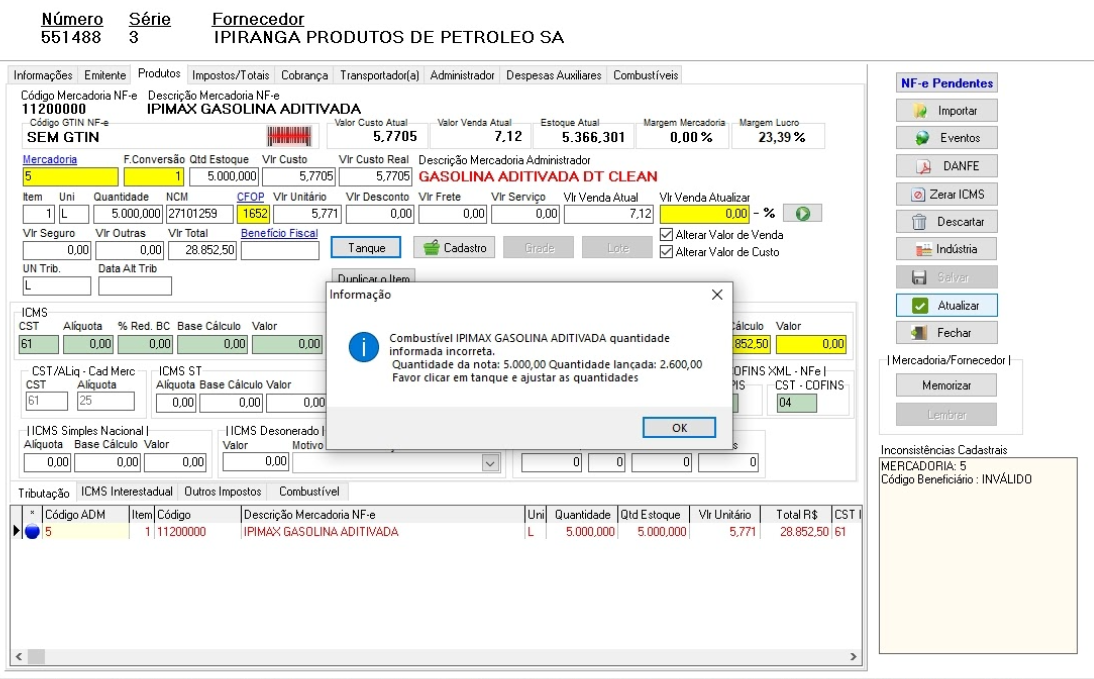The image size is (1094, 679).
Task: Click the green arrow apply button beside percent
Action: click(802, 214)
